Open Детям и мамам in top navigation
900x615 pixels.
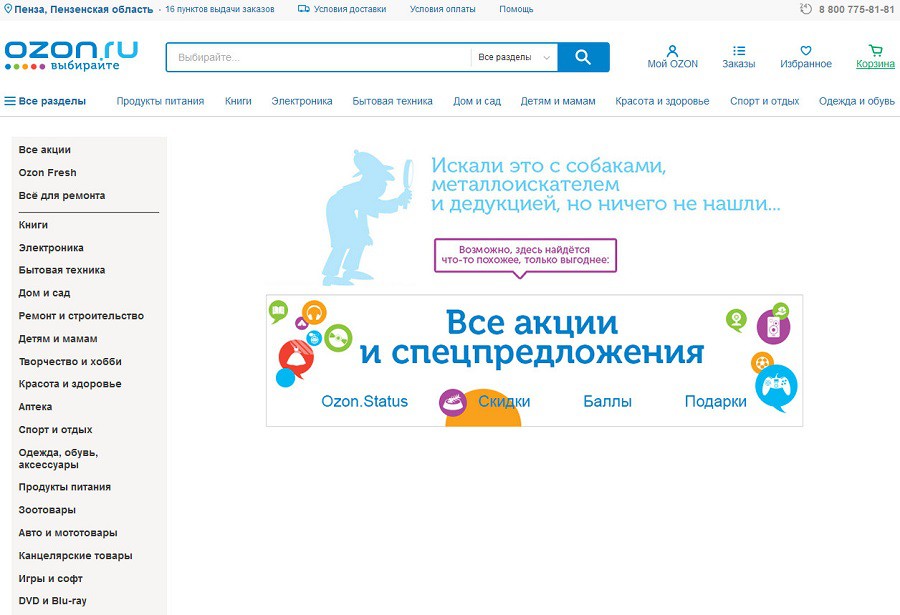click(x=558, y=101)
